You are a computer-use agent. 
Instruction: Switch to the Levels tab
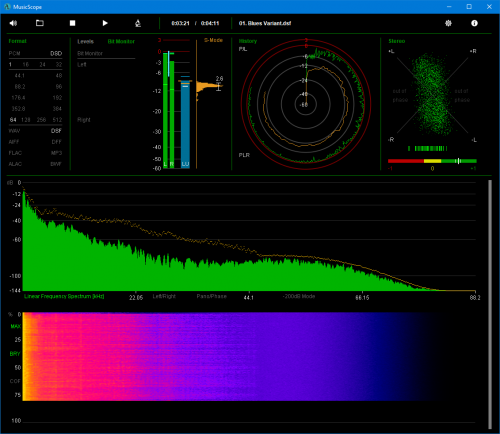click(85, 41)
